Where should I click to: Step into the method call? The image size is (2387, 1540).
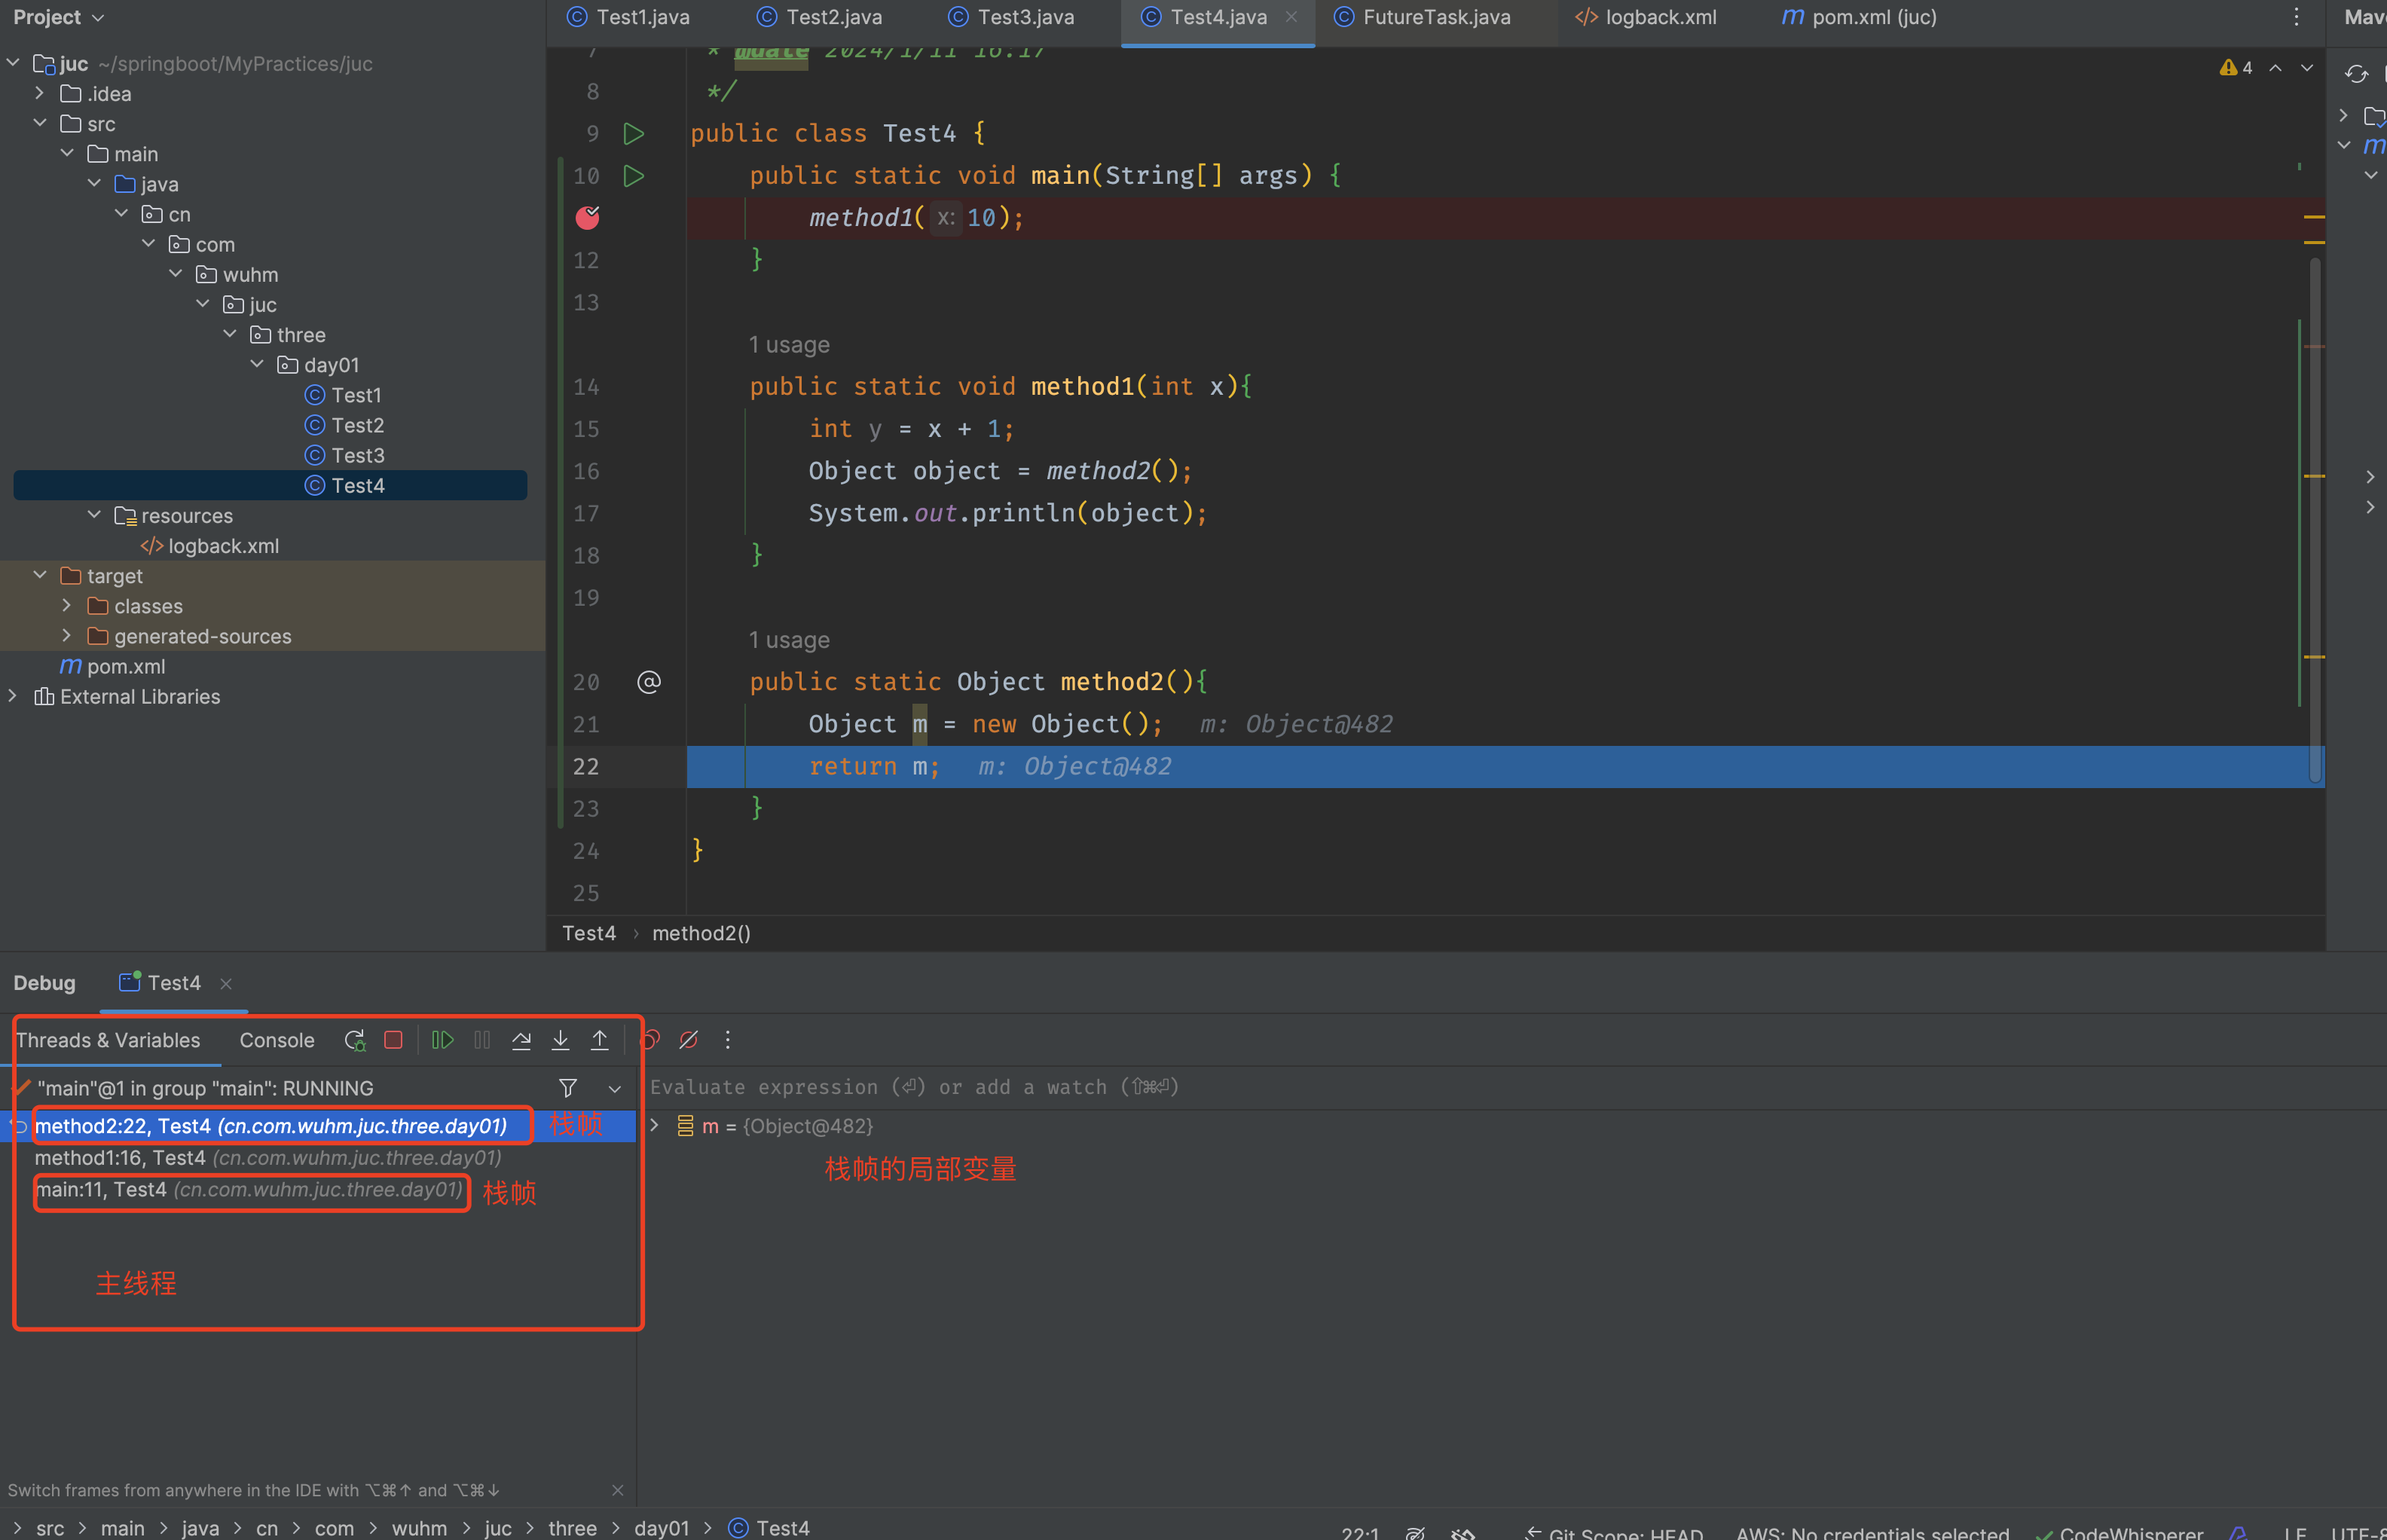(560, 1040)
